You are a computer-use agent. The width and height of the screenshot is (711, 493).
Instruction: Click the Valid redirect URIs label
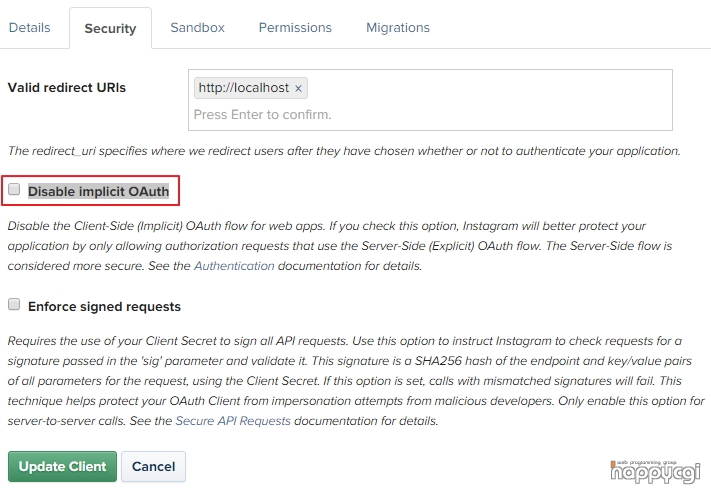pyautogui.click(x=67, y=88)
